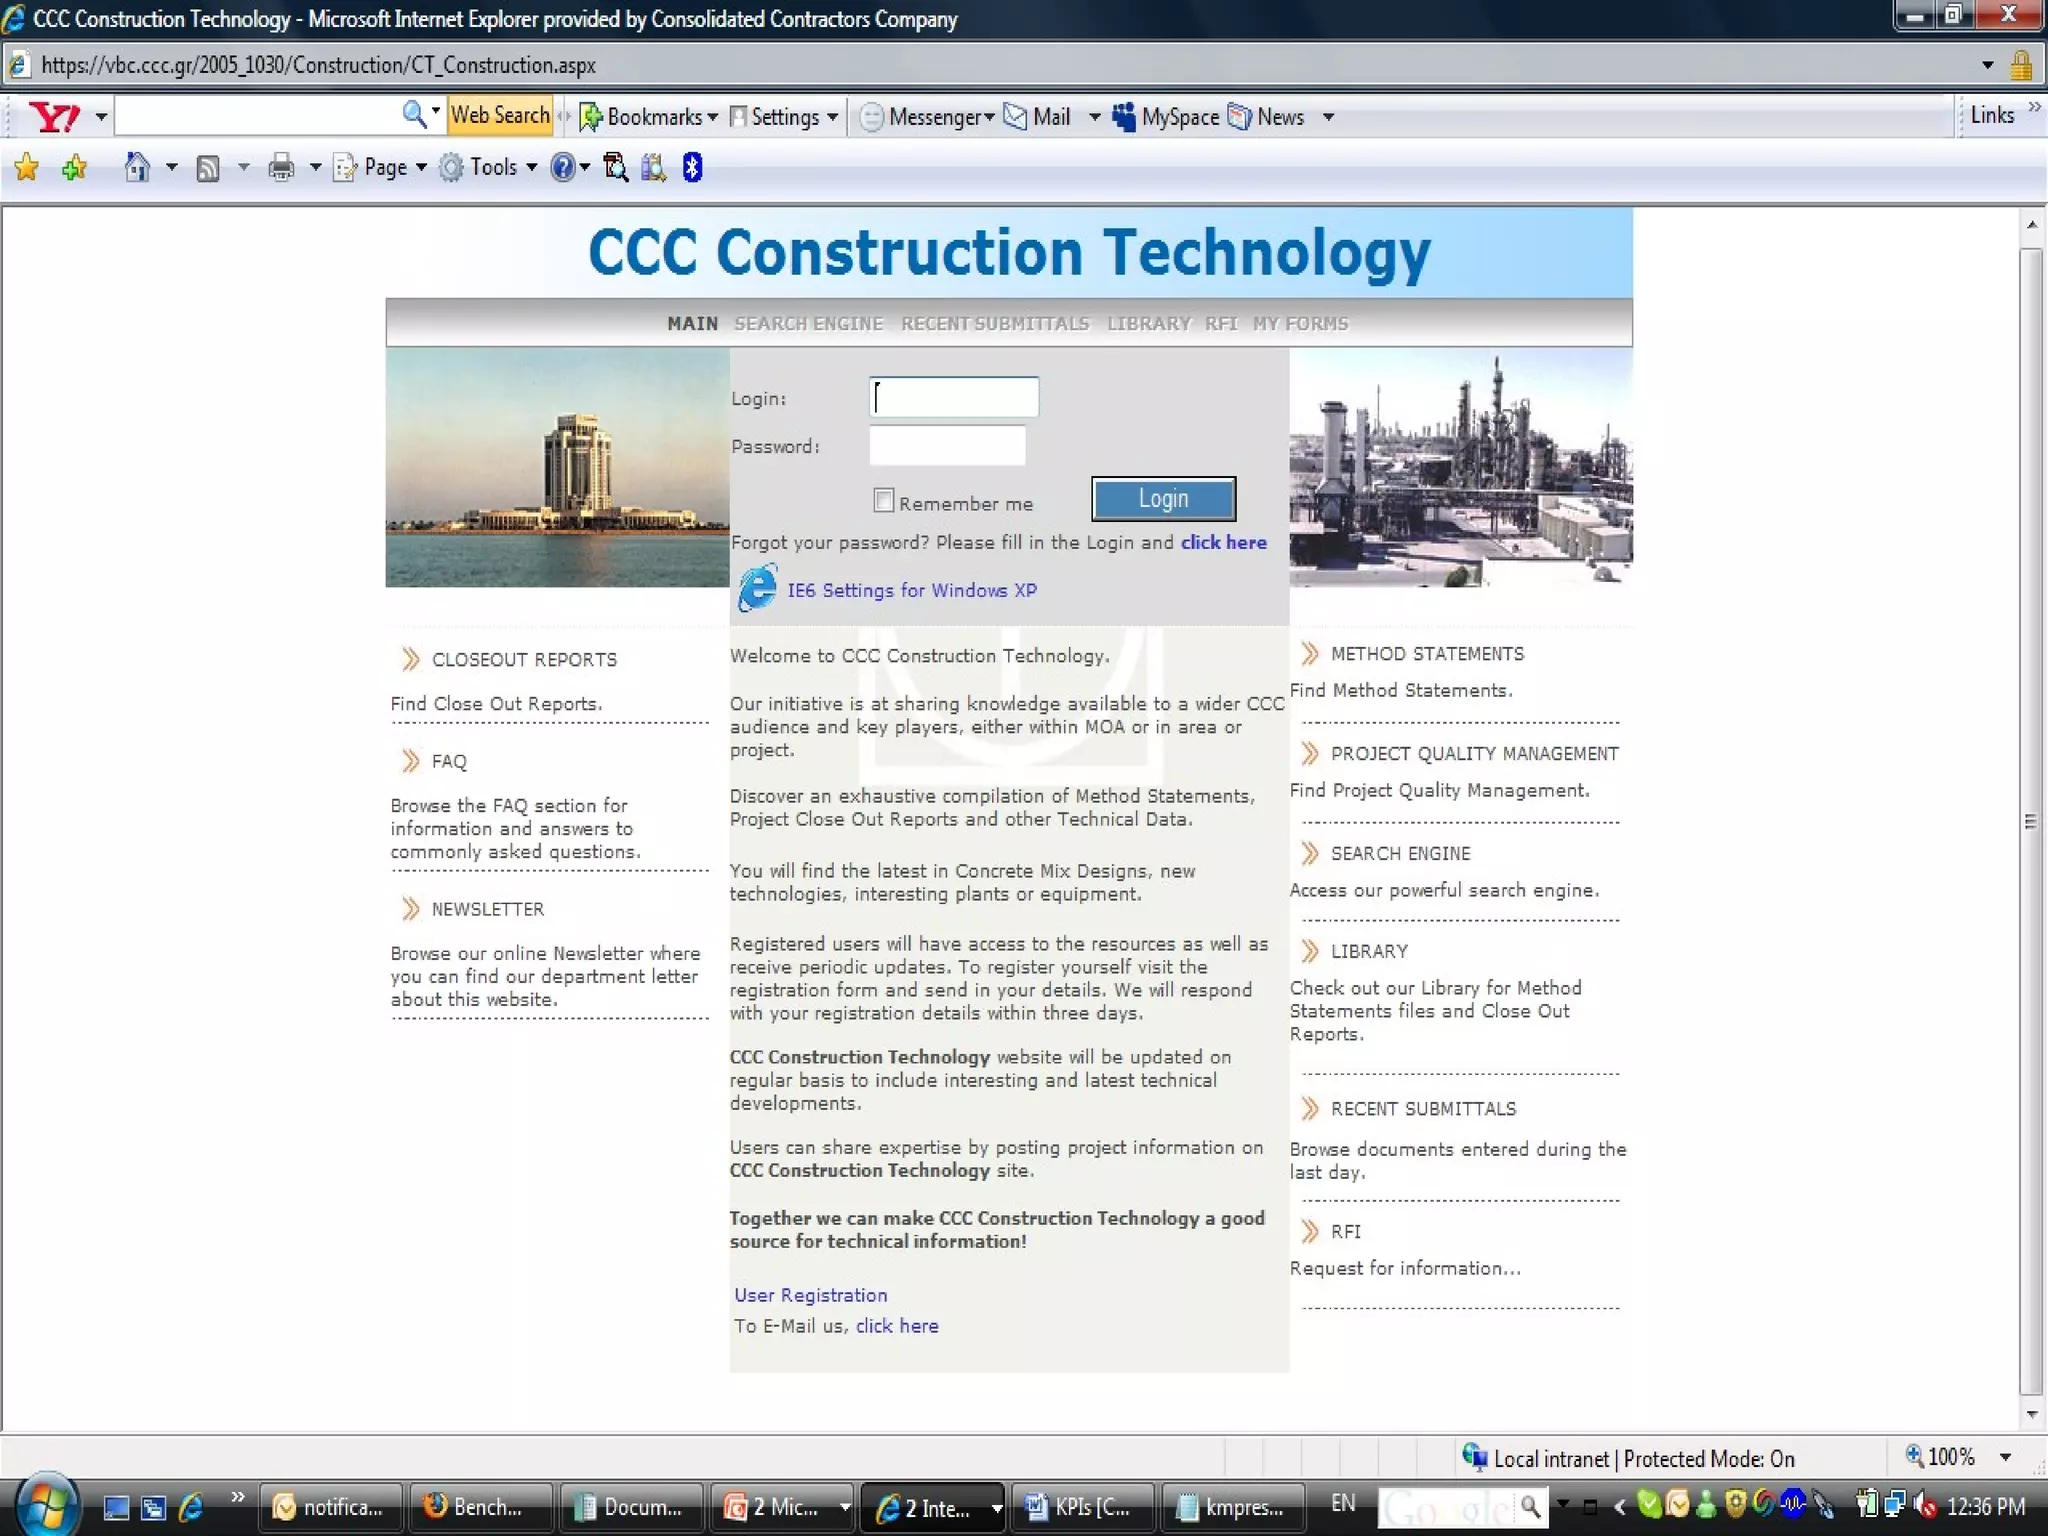Viewport: 2048px width, 1536px height.
Task: Open the zoom level 100% dropdown arrow
Action: pos(2005,1457)
